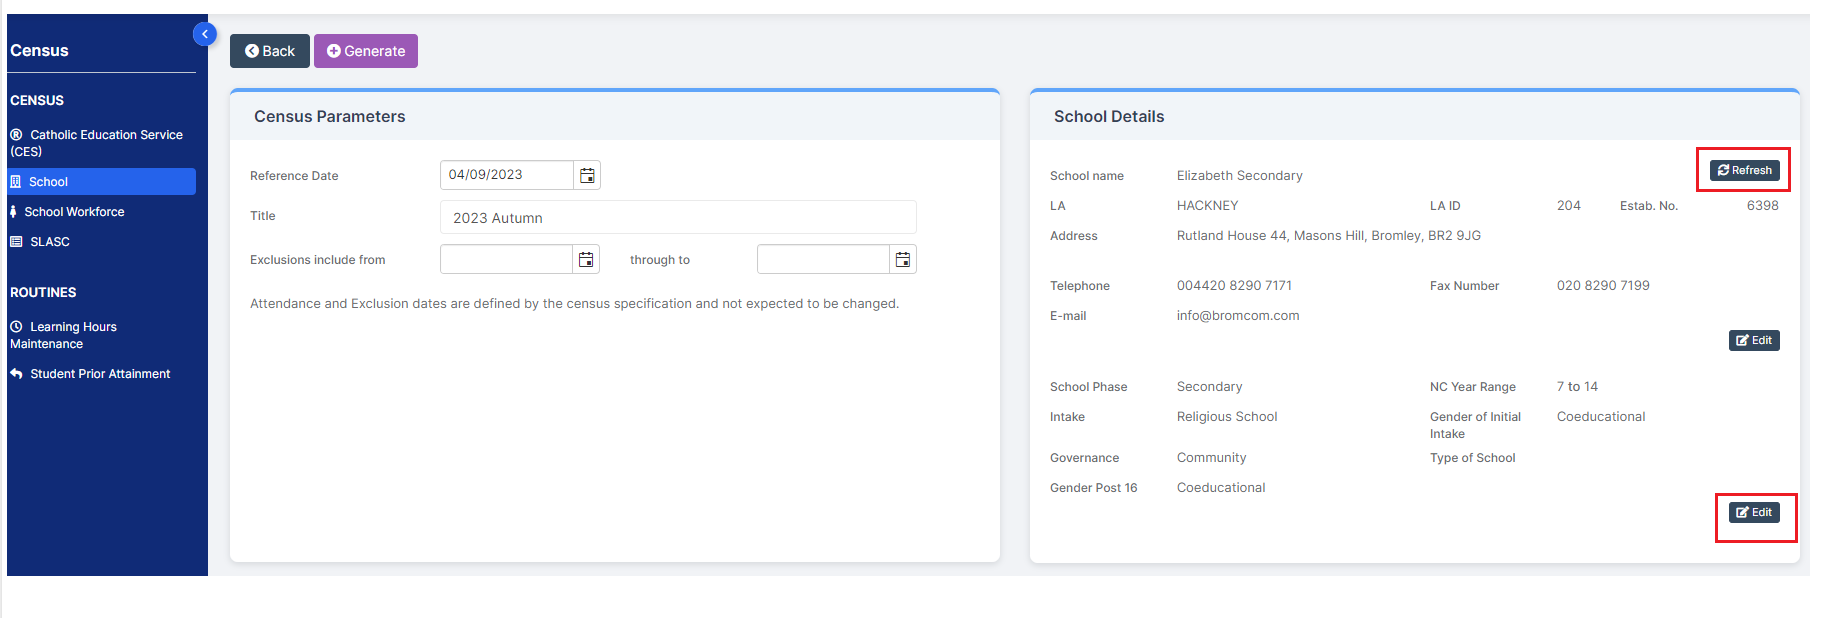The height and width of the screenshot is (618, 1822).
Task: Open the Exclusions include from calendar picker
Action: point(586,259)
